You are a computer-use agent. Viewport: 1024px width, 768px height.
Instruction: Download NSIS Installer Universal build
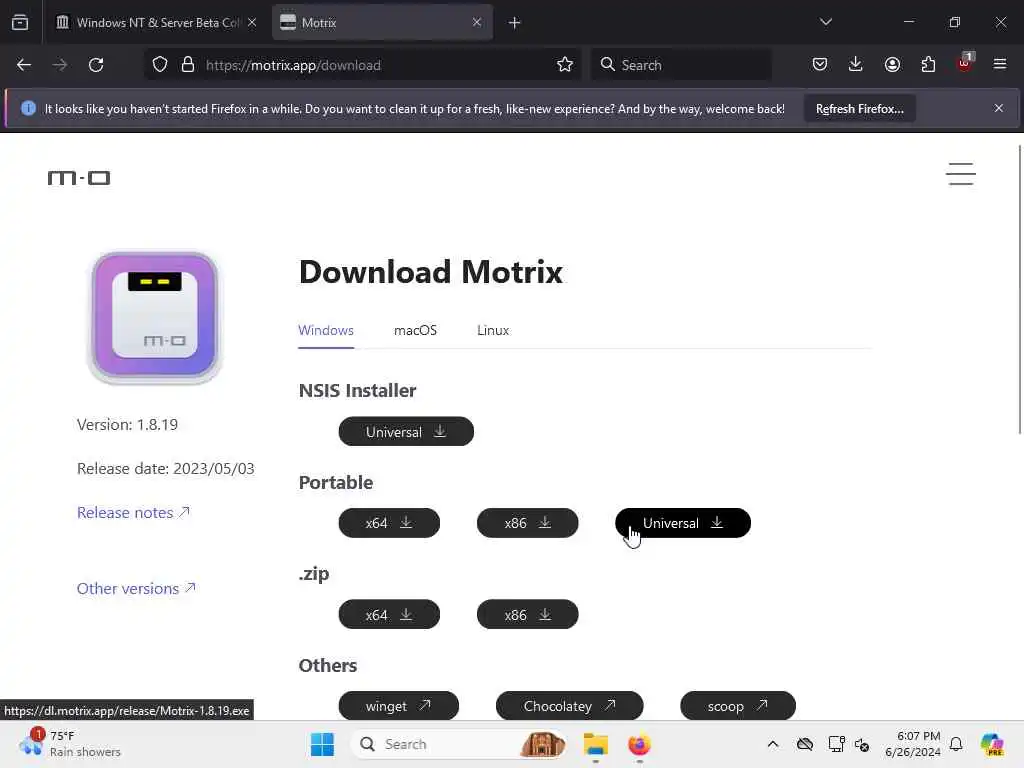click(x=406, y=432)
